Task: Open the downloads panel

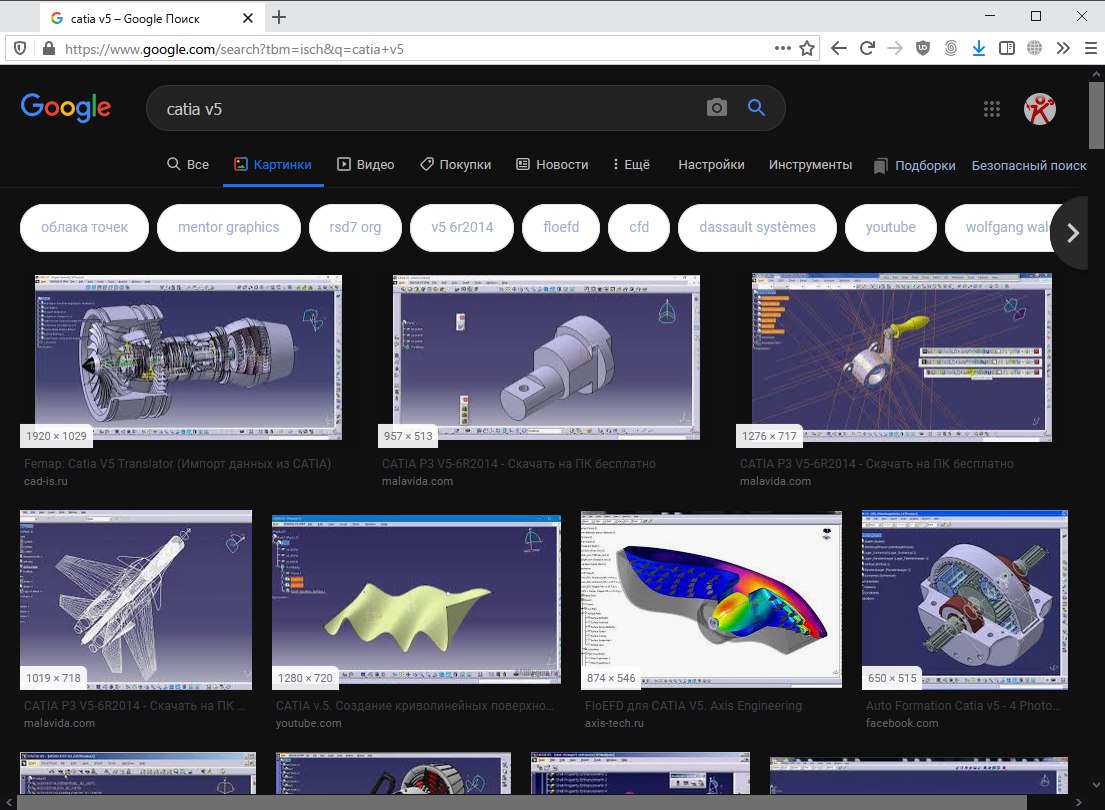Action: click(x=979, y=49)
